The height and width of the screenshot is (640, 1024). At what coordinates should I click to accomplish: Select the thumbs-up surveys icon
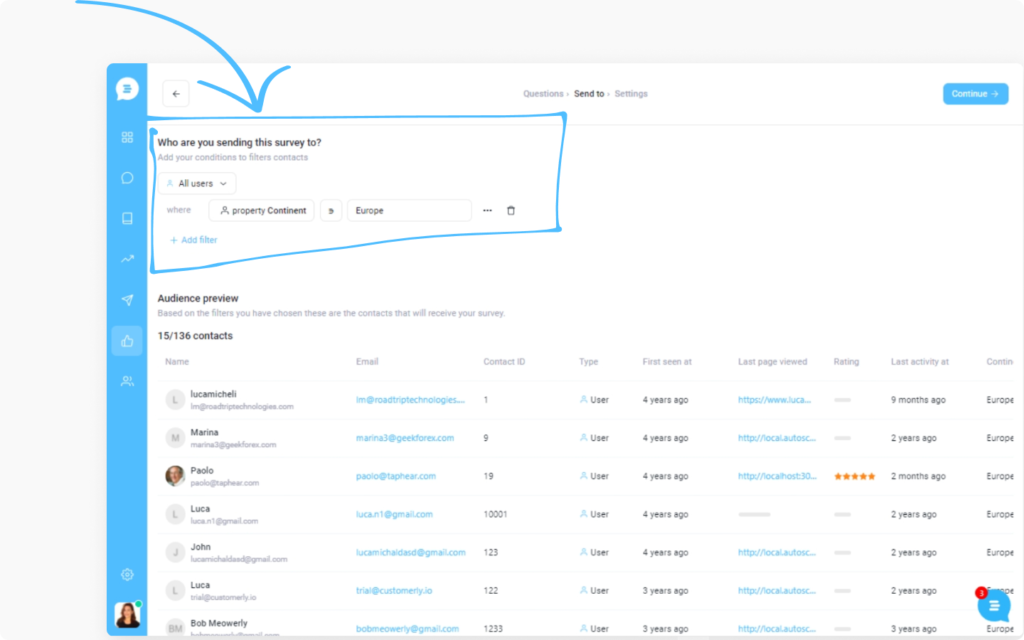click(x=127, y=341)
